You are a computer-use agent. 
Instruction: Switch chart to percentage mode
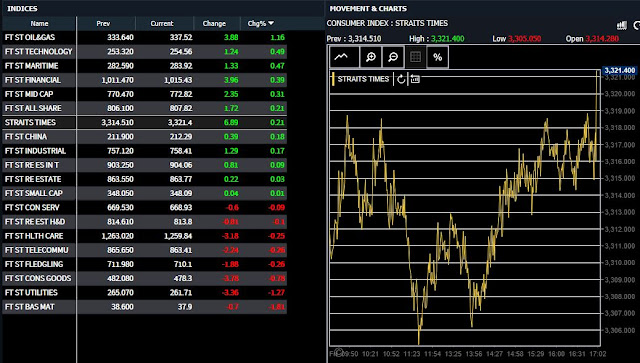click(438, 57)
